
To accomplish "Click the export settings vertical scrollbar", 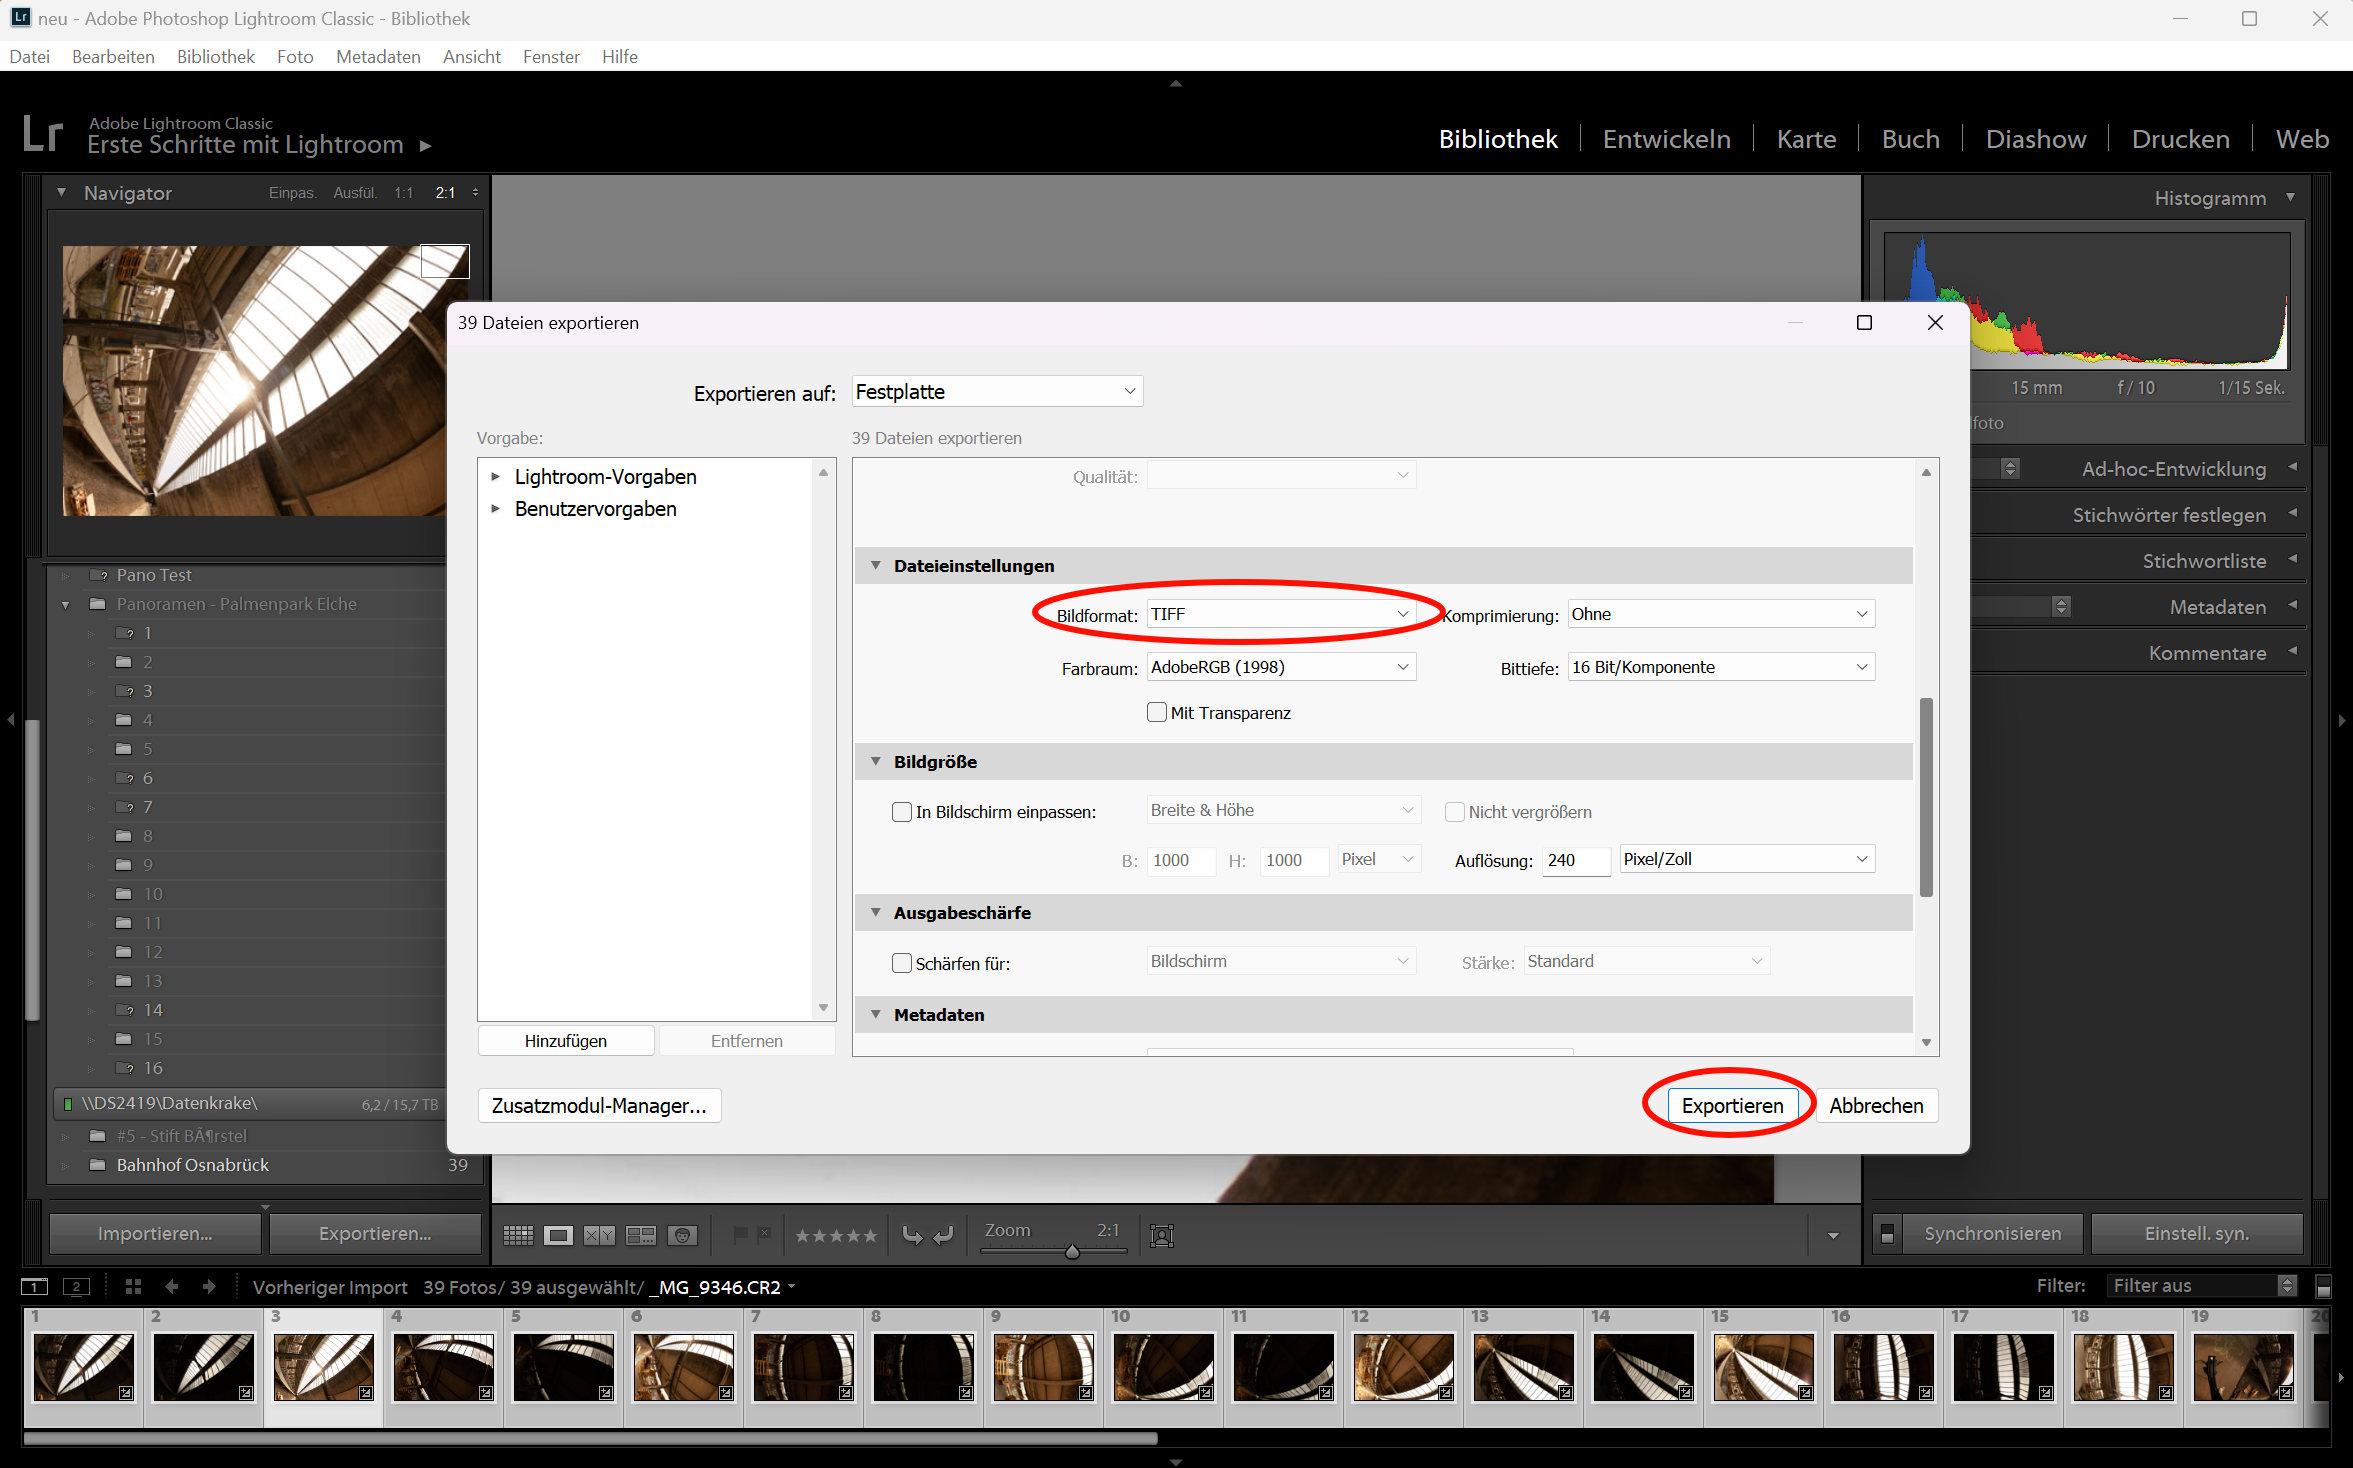I will click(x=1926, y=797).
